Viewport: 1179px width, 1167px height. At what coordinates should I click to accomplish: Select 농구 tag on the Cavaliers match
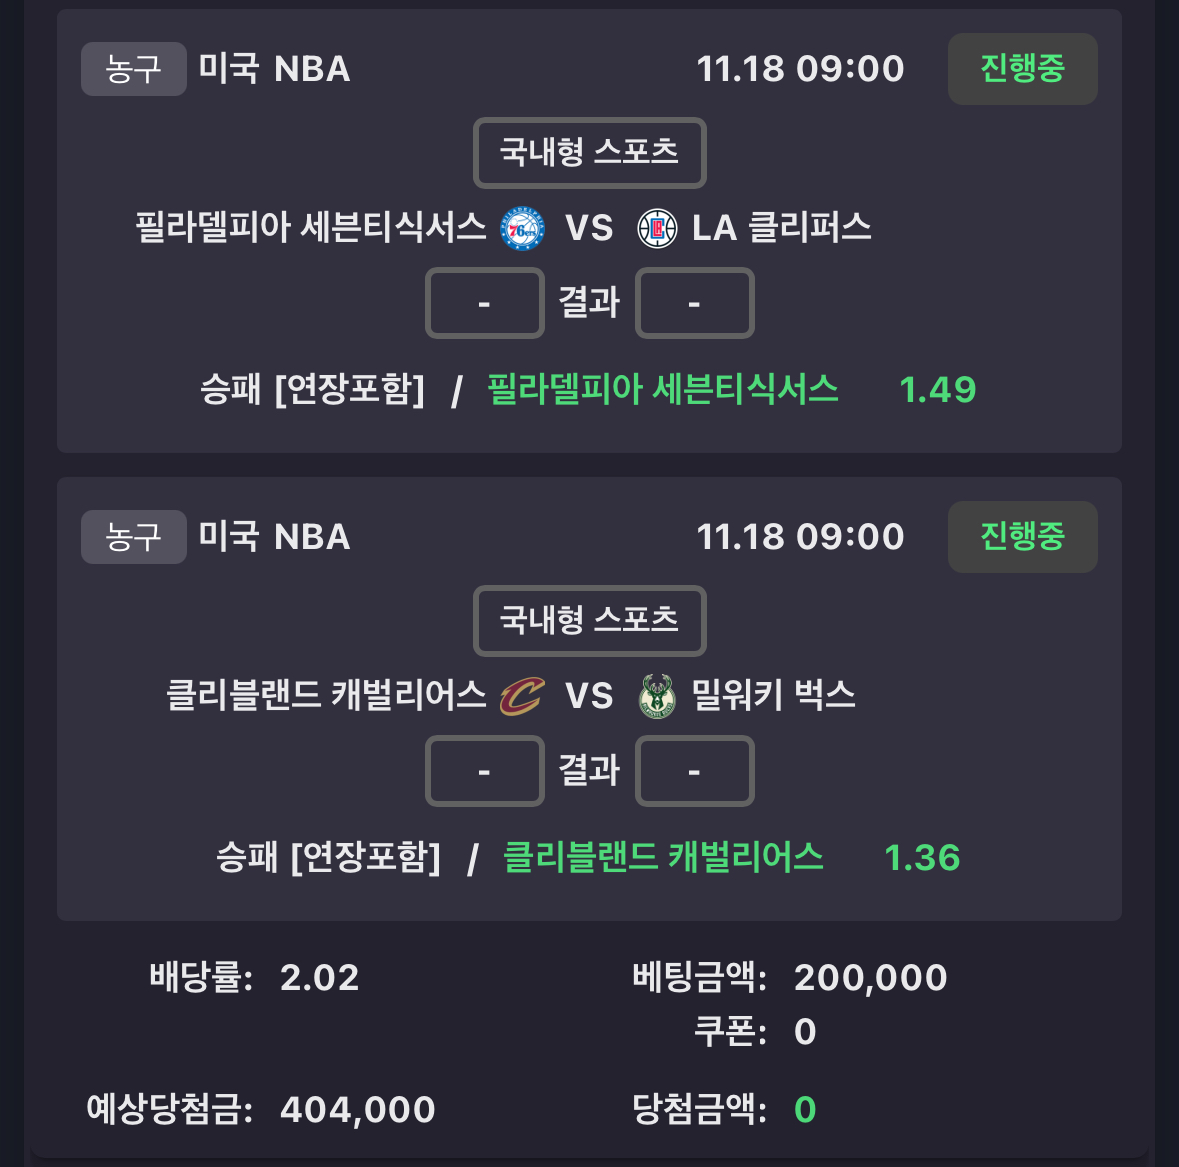(133, 537)
